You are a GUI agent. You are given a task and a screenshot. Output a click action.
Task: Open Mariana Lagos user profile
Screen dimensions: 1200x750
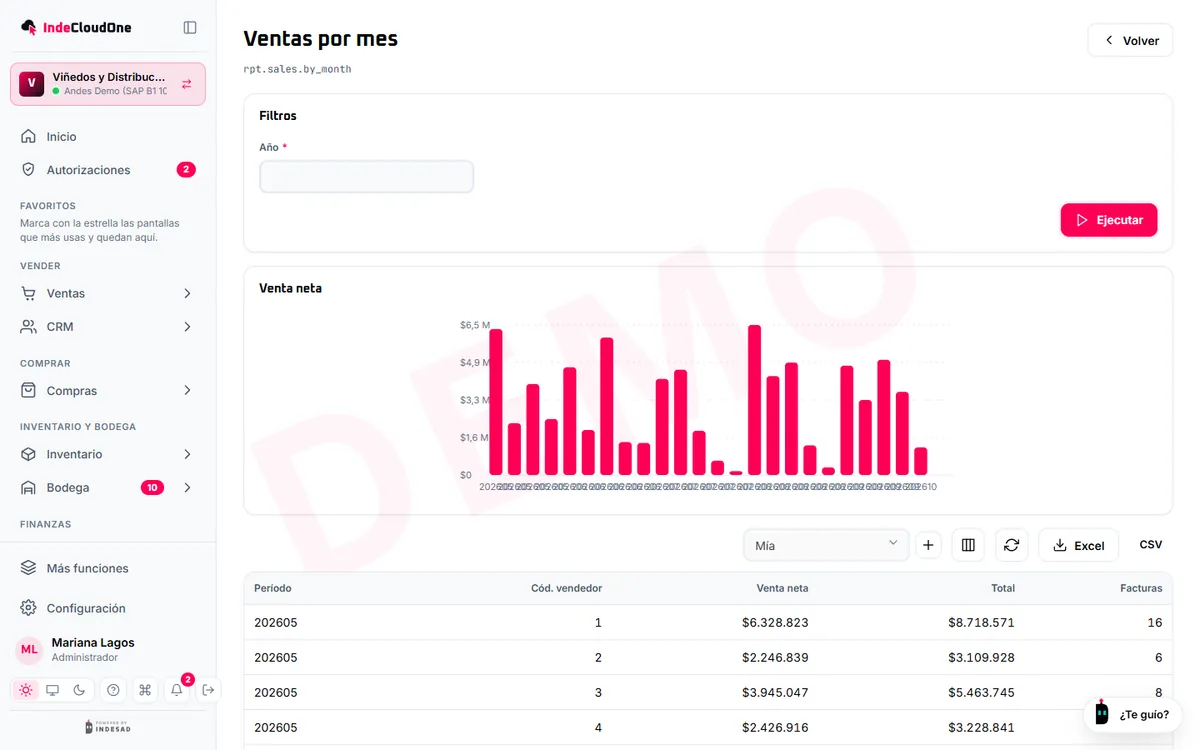93,650
